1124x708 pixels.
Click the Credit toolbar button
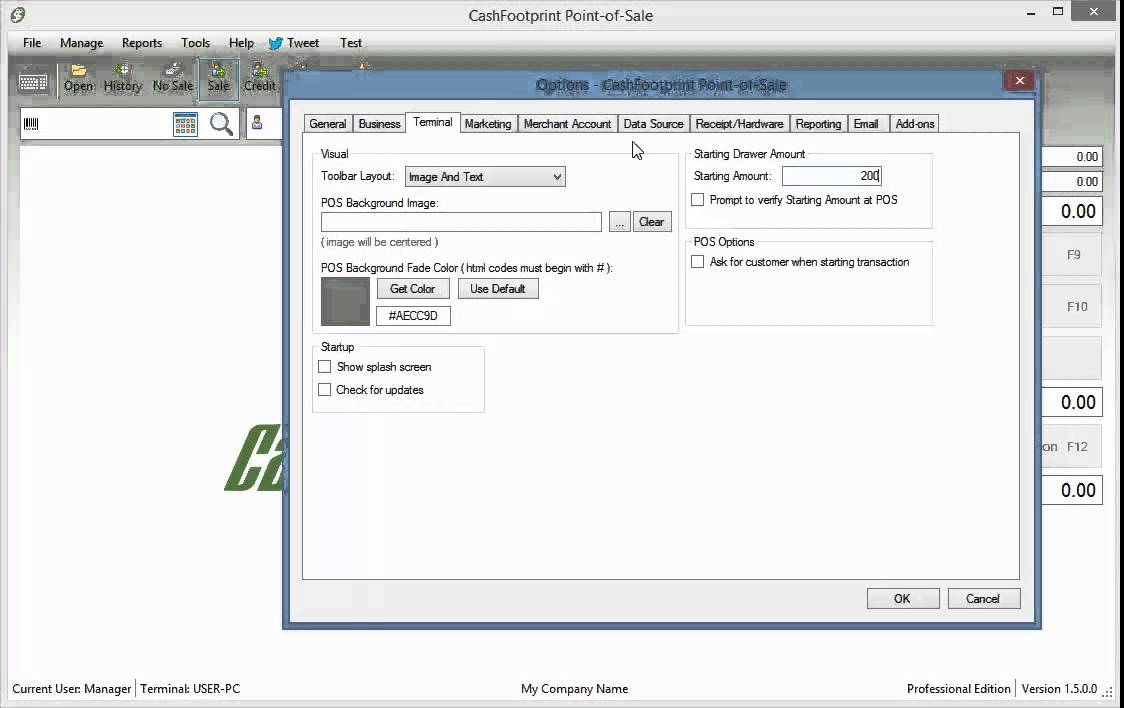[259, 78]
